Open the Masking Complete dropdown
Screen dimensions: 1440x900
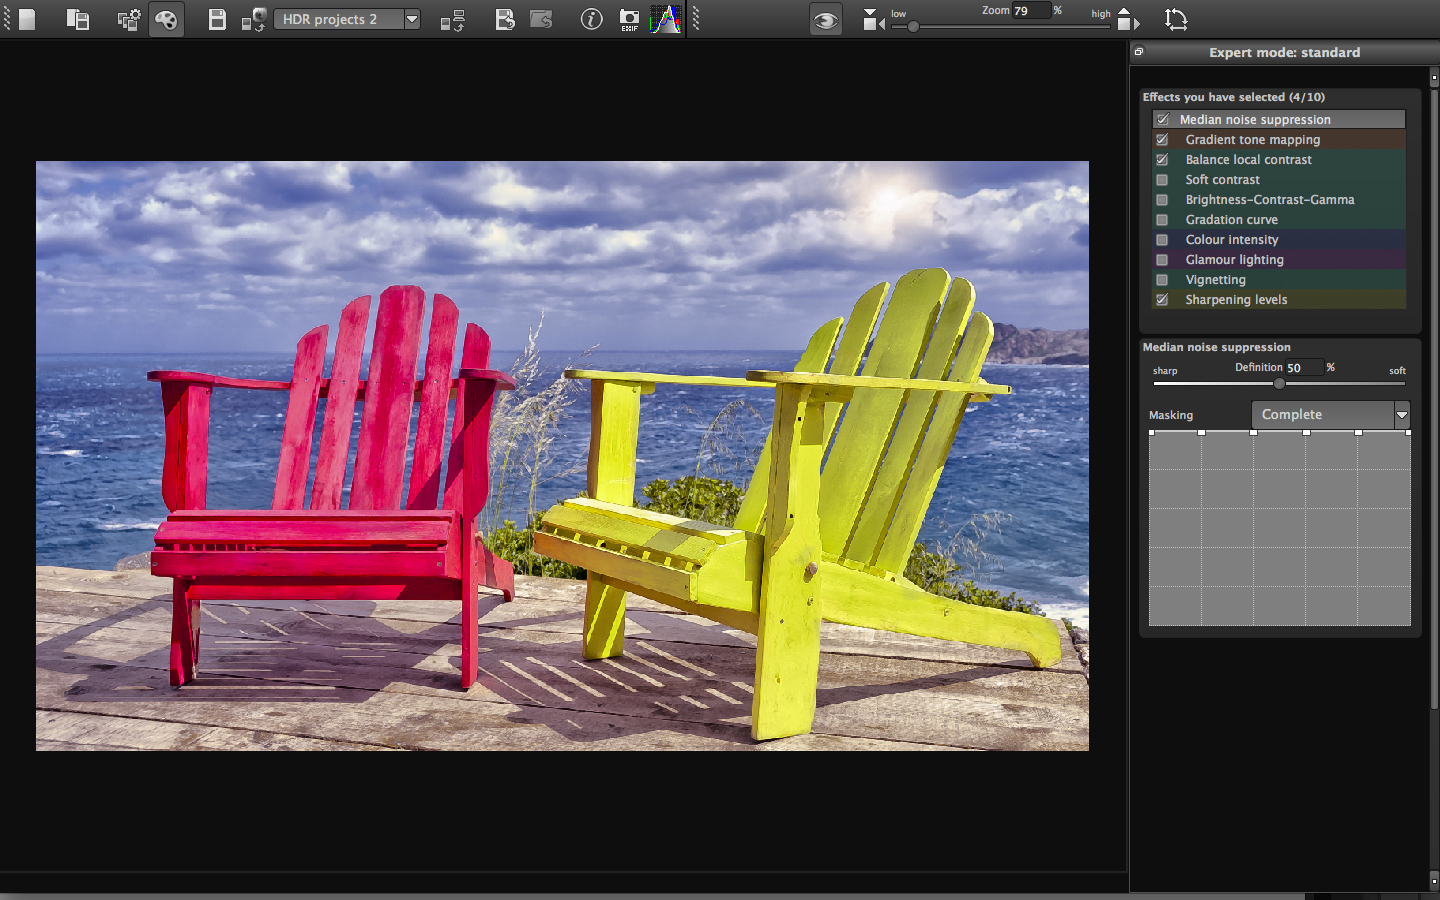(1330, 414)
